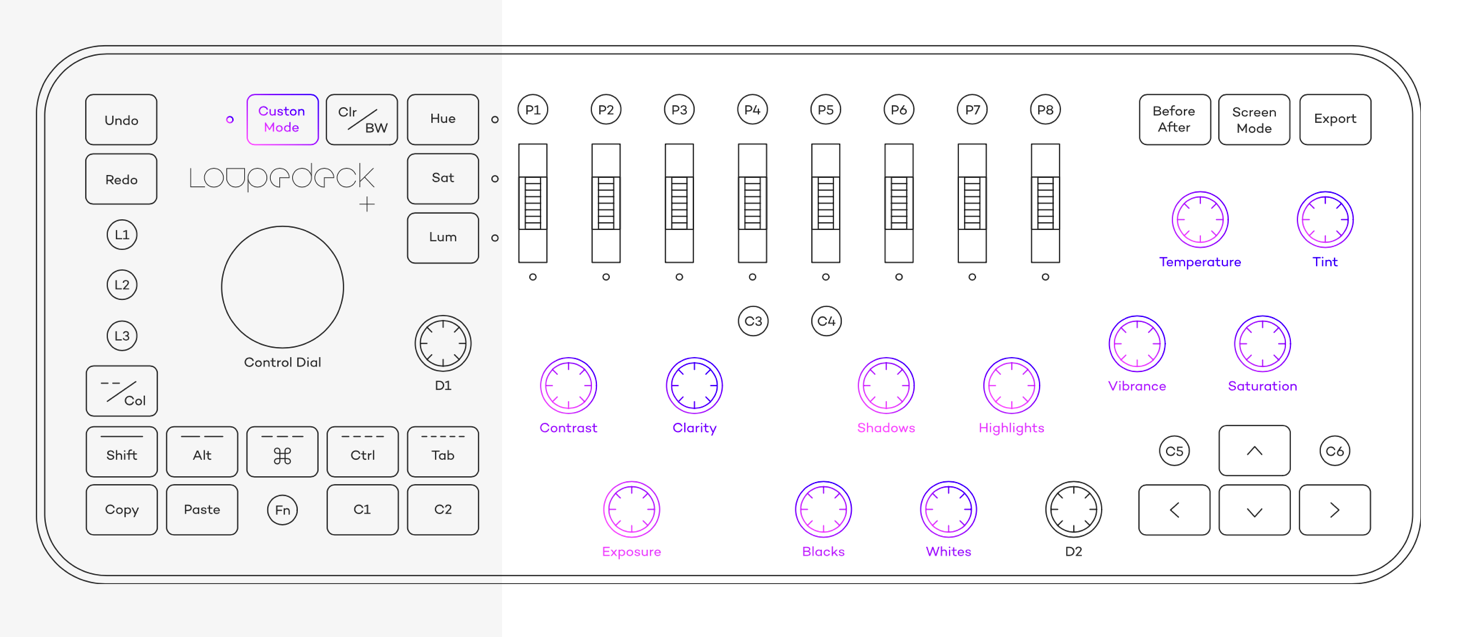
Task: Toggle Clr/BW color to black-and-white
Action: point(361,119)
